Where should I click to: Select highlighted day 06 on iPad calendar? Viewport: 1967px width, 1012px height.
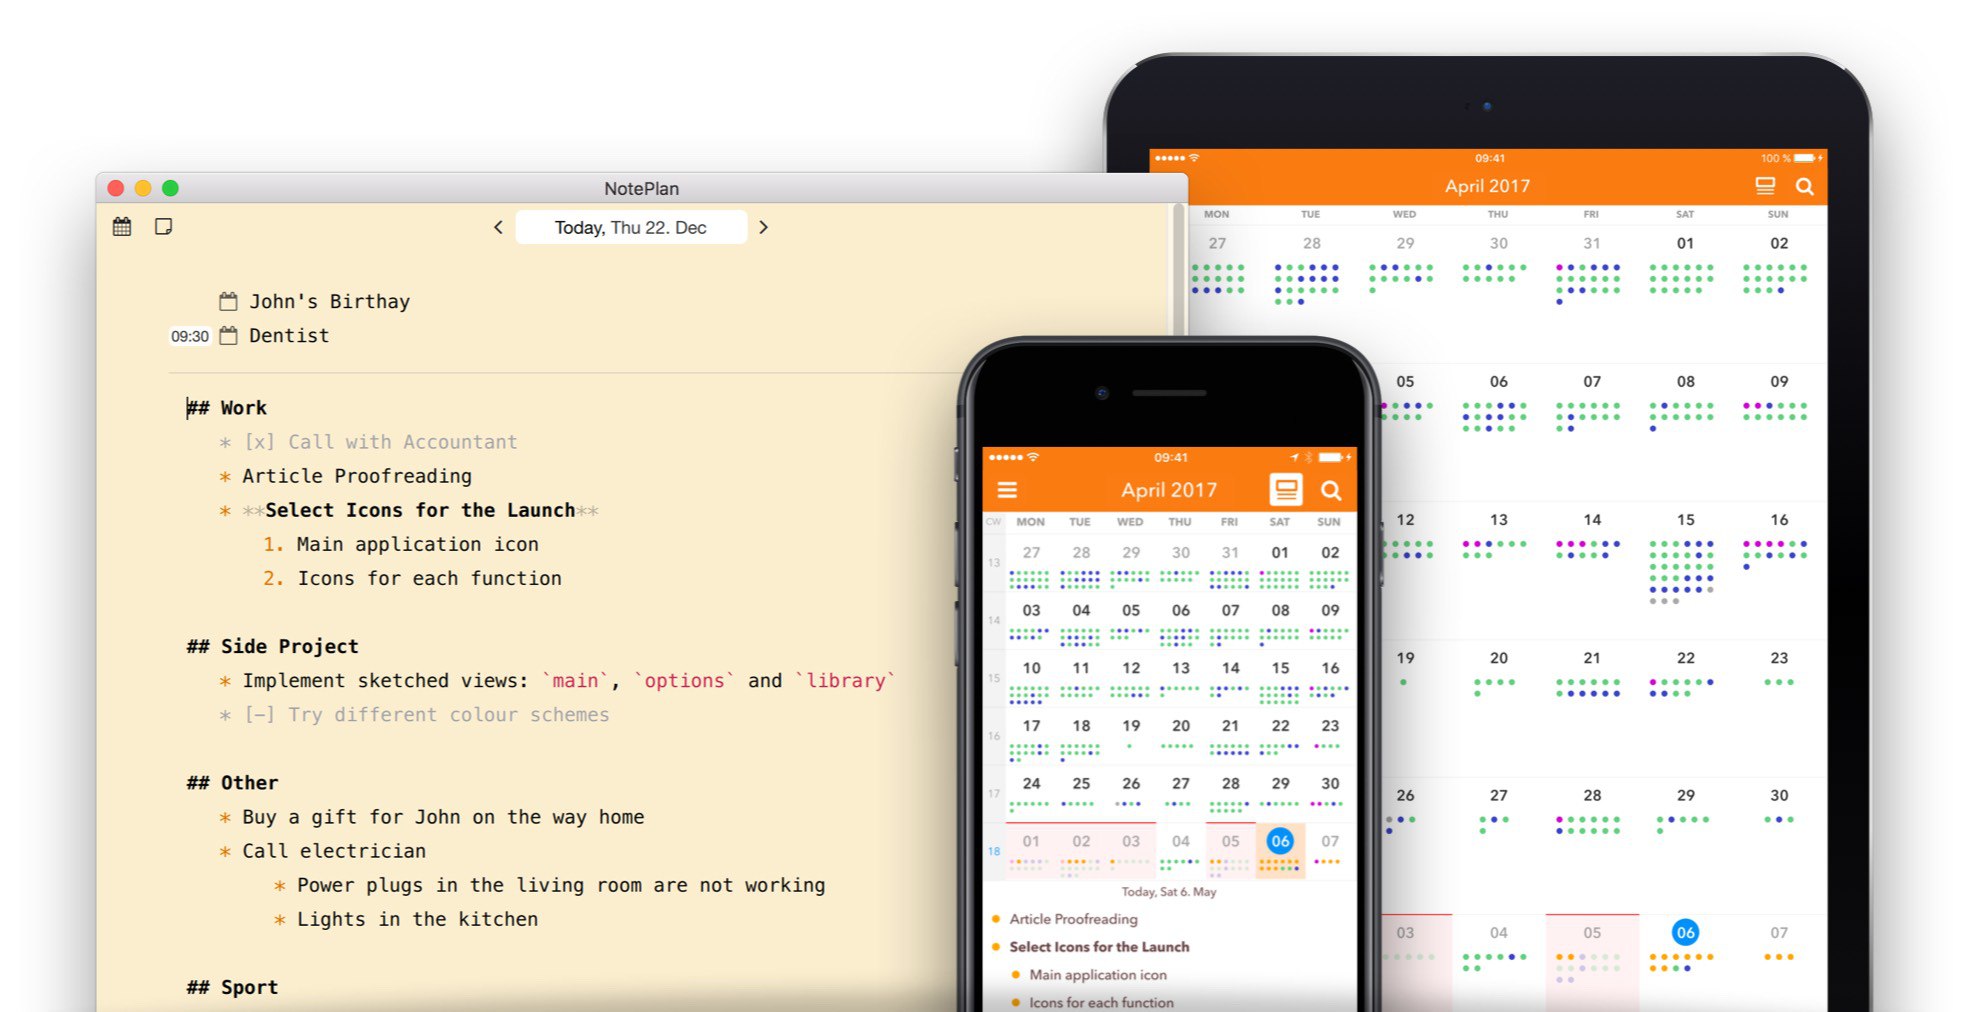1685,932
